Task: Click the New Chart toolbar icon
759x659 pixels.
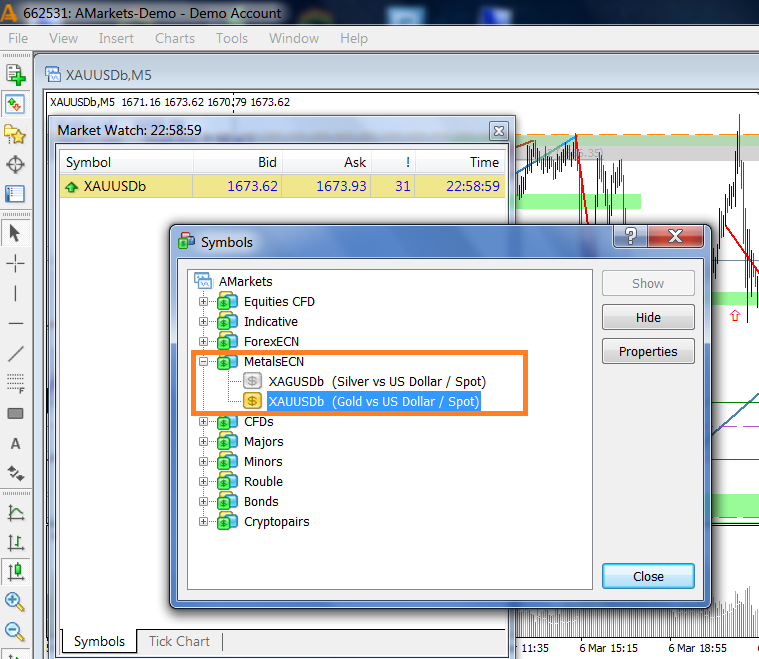Action: tap(15, 75)
